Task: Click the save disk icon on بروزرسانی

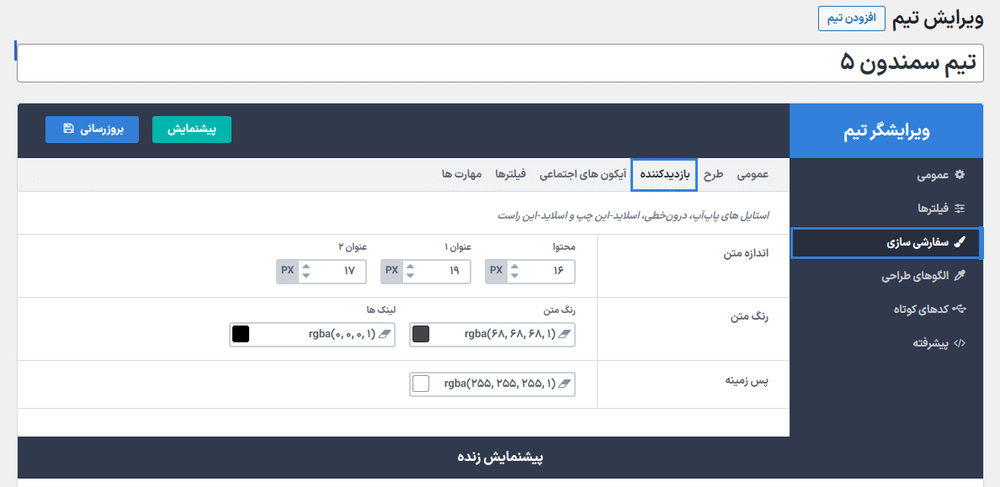Action: 68,130
